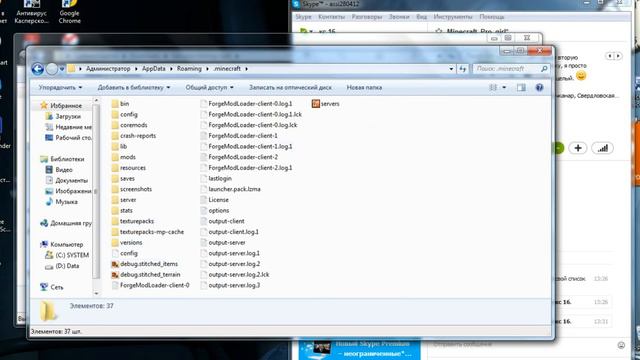The width and height of the screenshot is (640, 360).
Task: Select the coremods folder icon
Action: [x=115, y=125]
